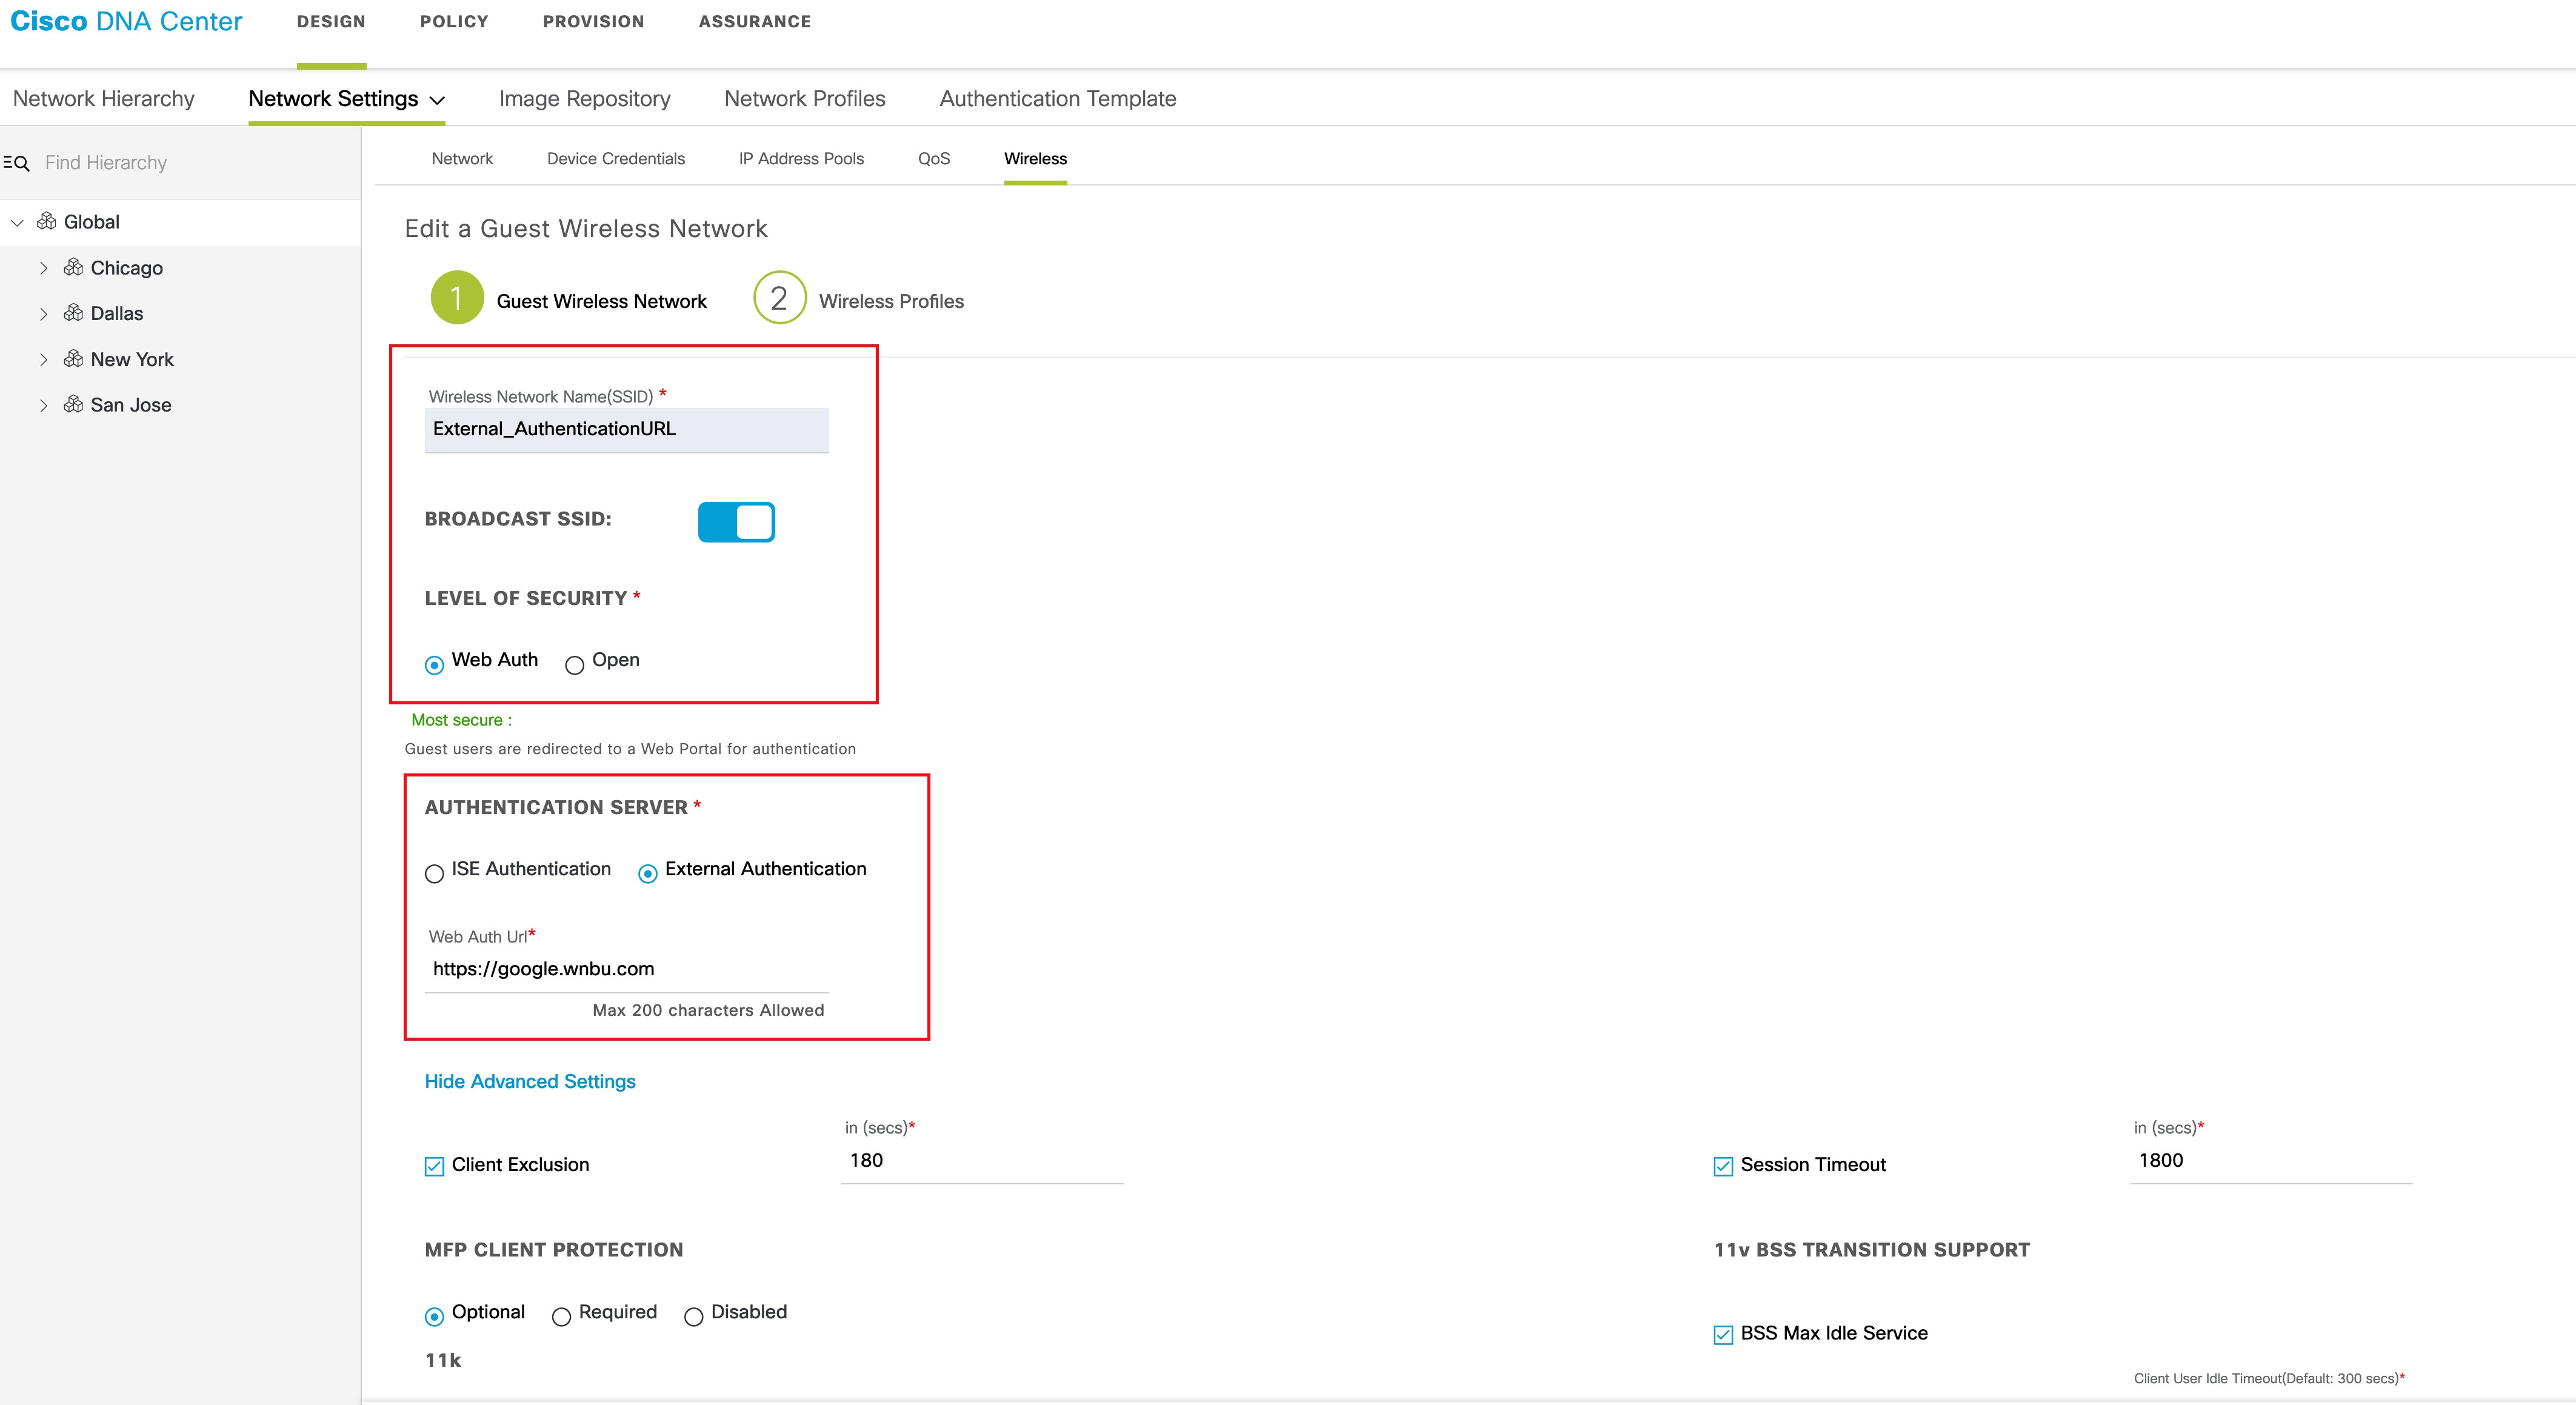
Task: Switch to Network Profiles tab
Action: click(805, 98)
